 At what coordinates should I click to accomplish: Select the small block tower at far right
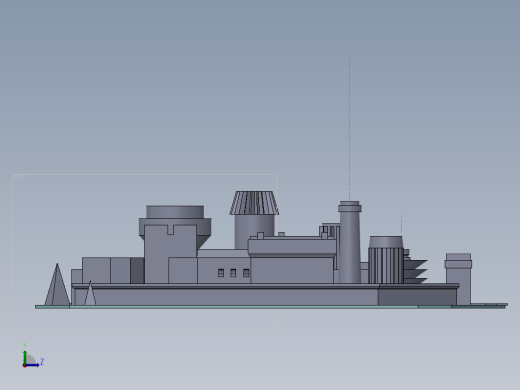[458, 279]
